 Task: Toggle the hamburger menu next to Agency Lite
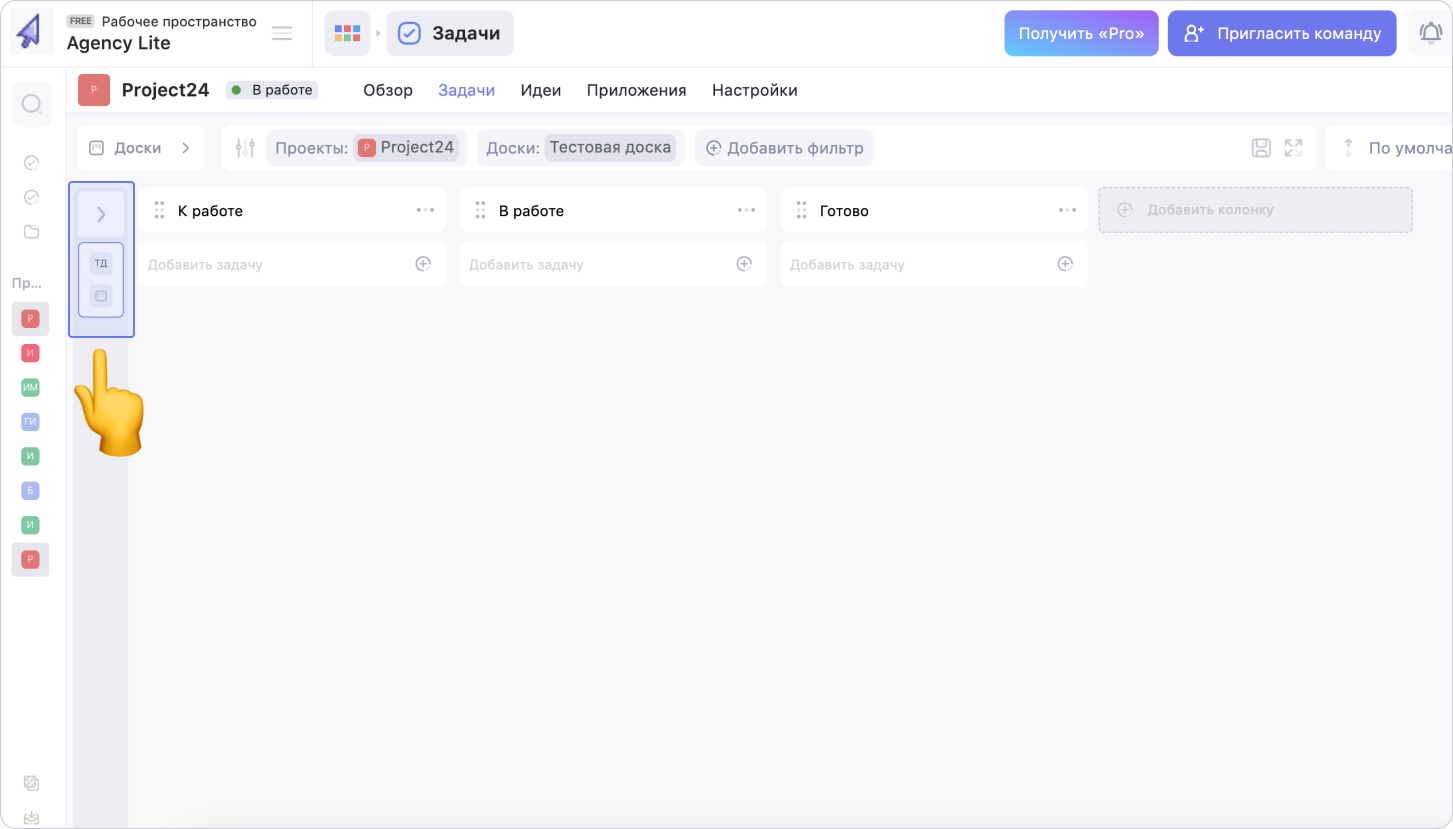pyautogui.click(x=282, y=33)
